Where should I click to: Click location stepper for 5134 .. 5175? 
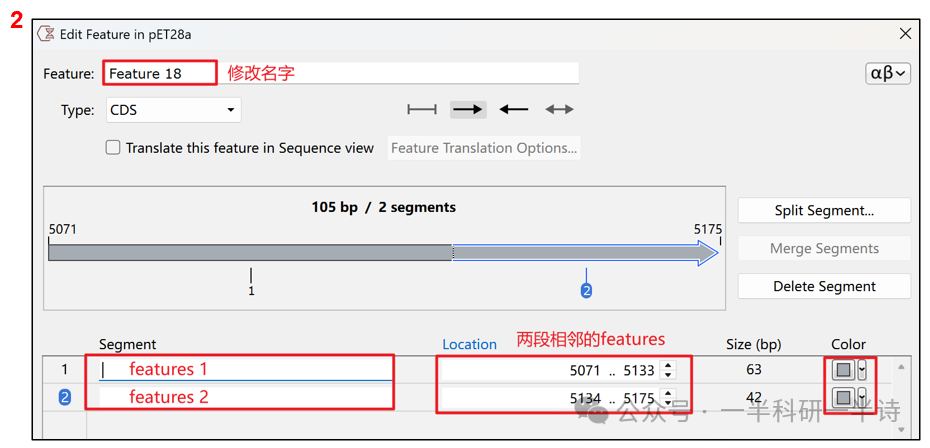668,397
